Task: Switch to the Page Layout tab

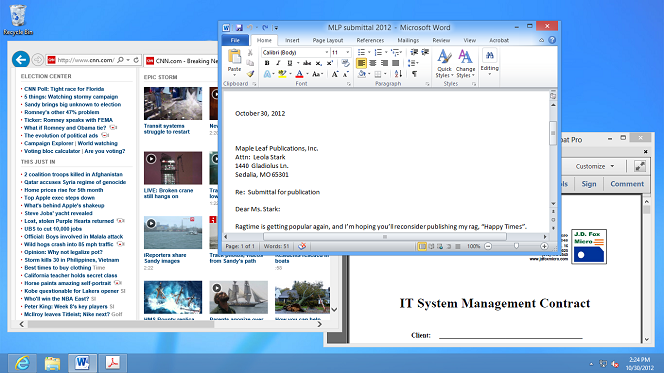Action: click(x=328, y=40)
